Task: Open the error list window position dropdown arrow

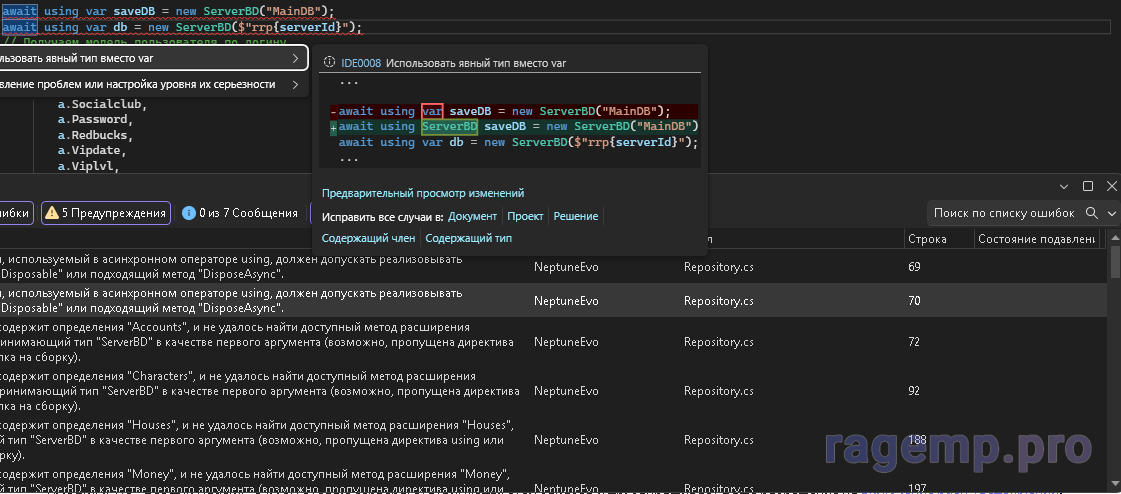Action: tap(1066, 186)
